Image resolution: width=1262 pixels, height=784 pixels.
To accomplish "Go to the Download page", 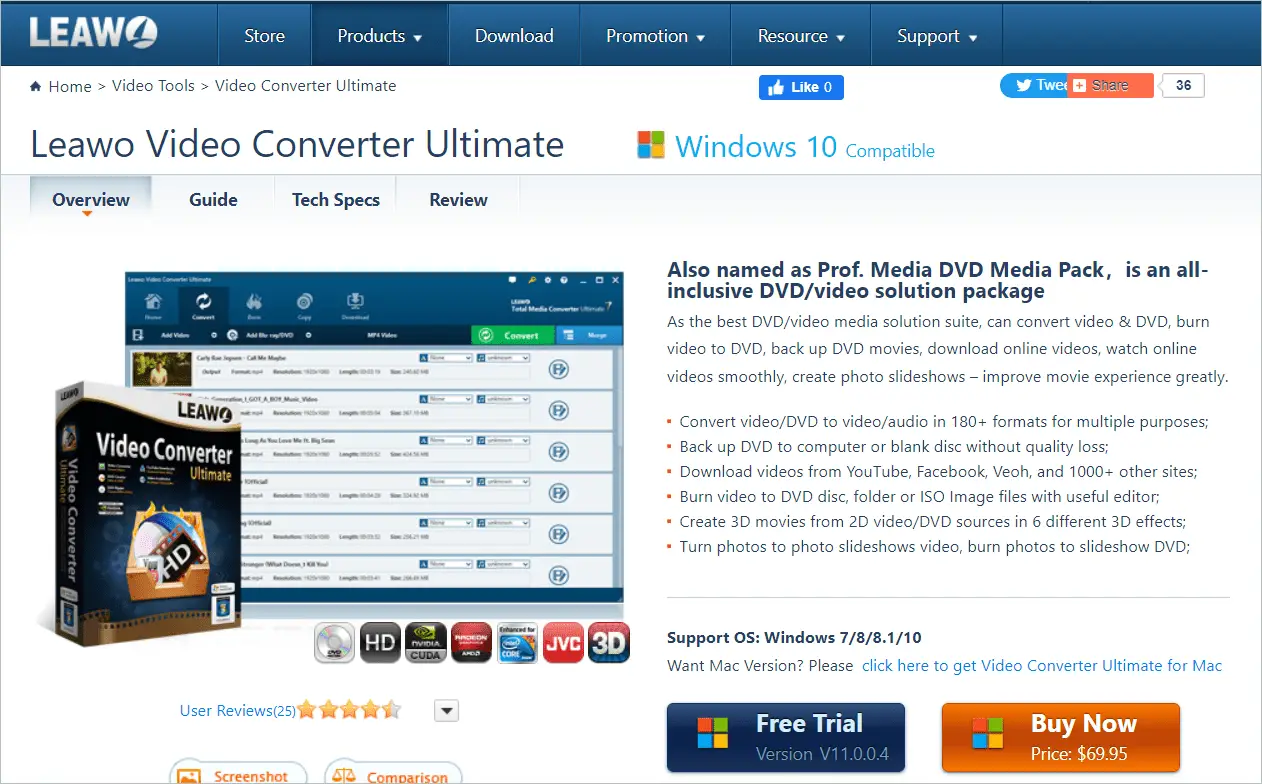I will pos(514,36).
